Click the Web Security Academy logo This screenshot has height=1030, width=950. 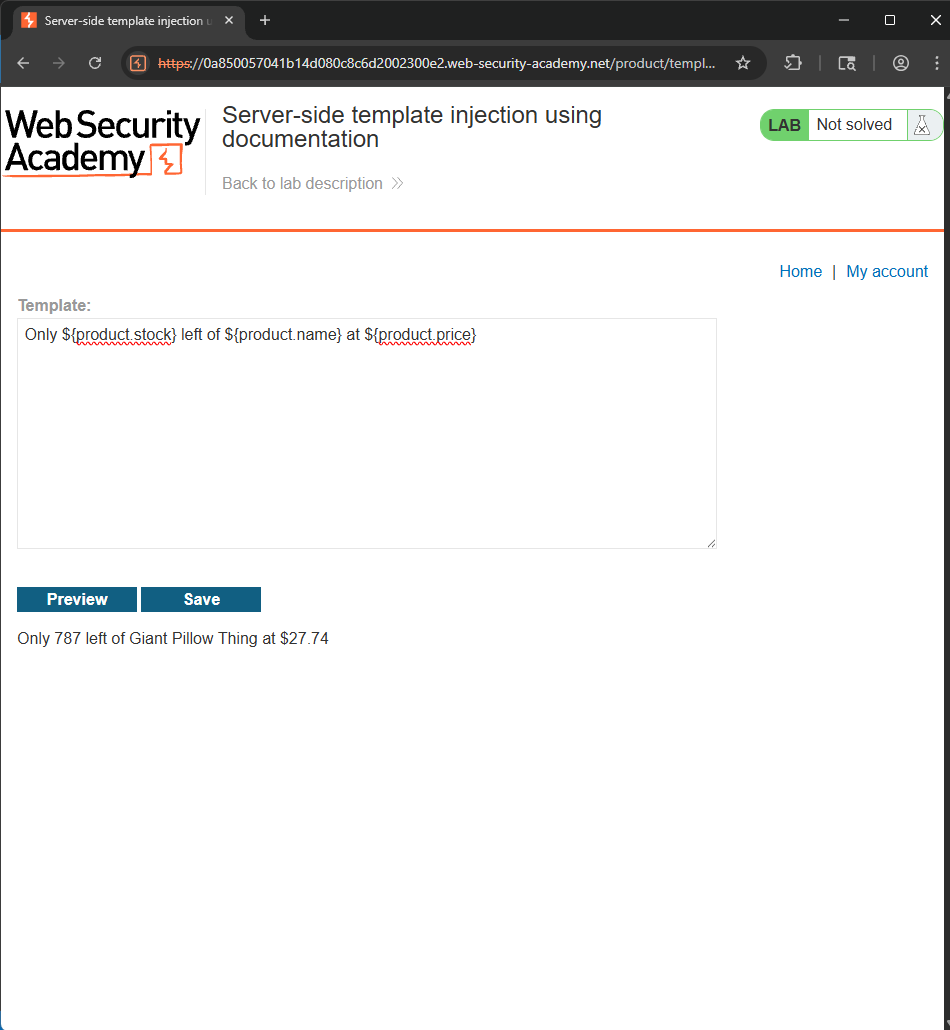coord(102,143)
